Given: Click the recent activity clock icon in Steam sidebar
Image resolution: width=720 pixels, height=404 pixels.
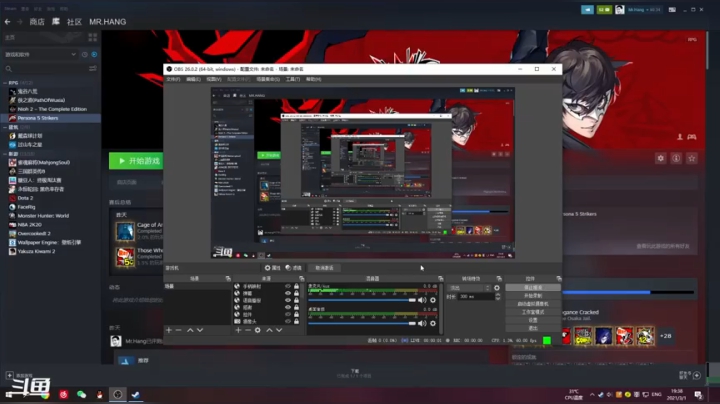Looking at the screenshot, I should [84, 54].
